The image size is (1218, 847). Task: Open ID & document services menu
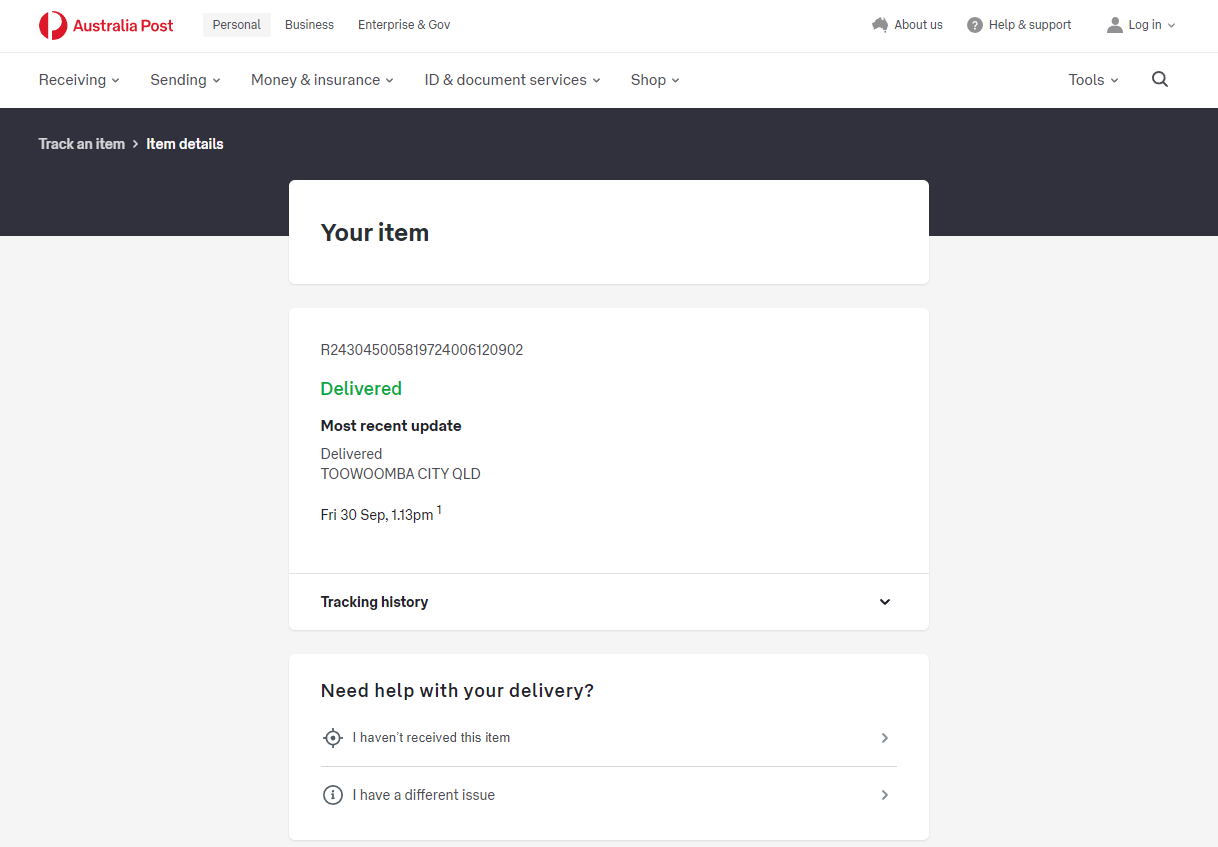(512, 80)
